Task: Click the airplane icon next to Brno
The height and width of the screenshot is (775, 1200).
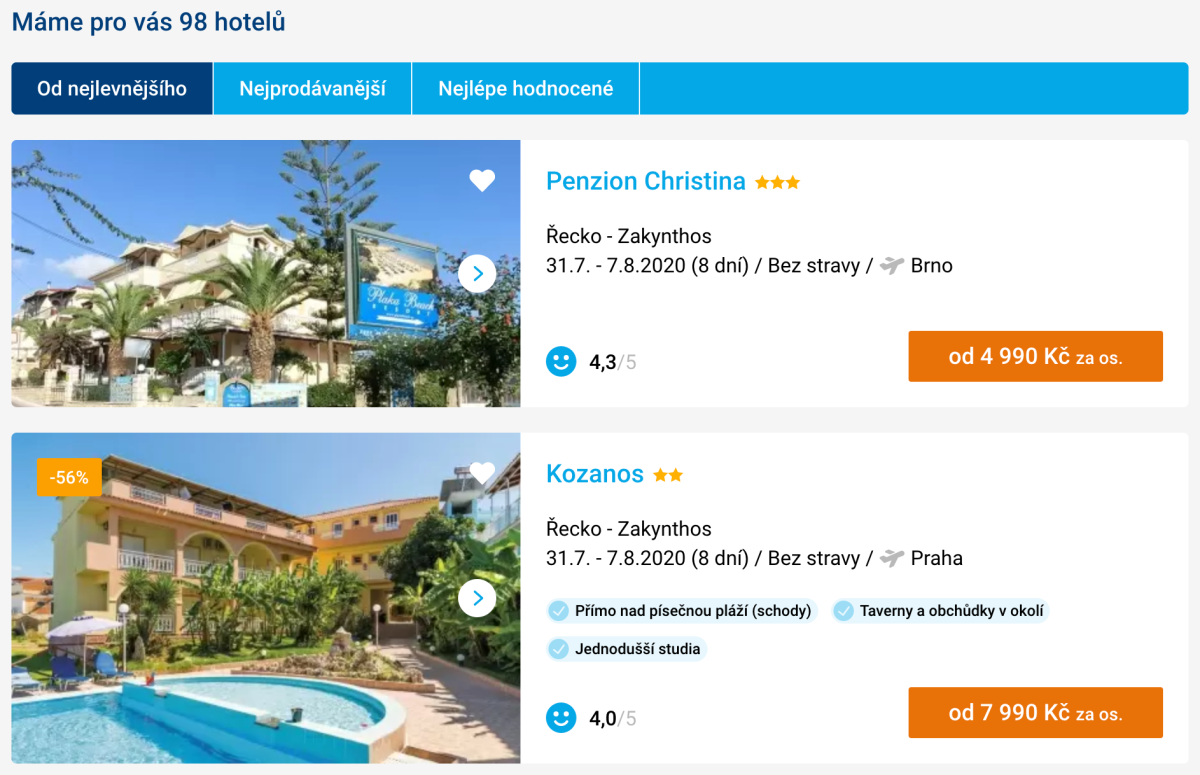Action: coord(892,266)
